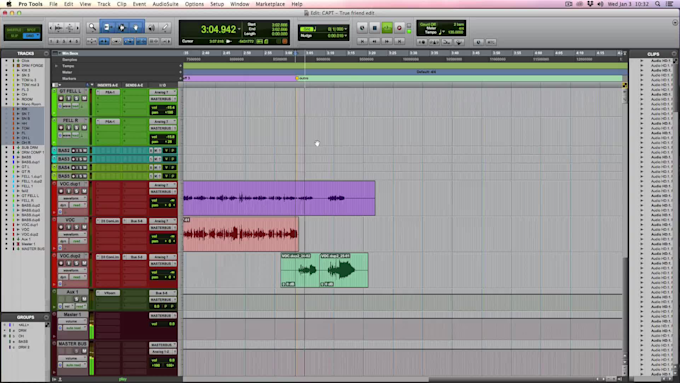Viewport: 680px width, 383px height.
Task: Select MASTER BUS in Tracks list
Action: (33, 249)
